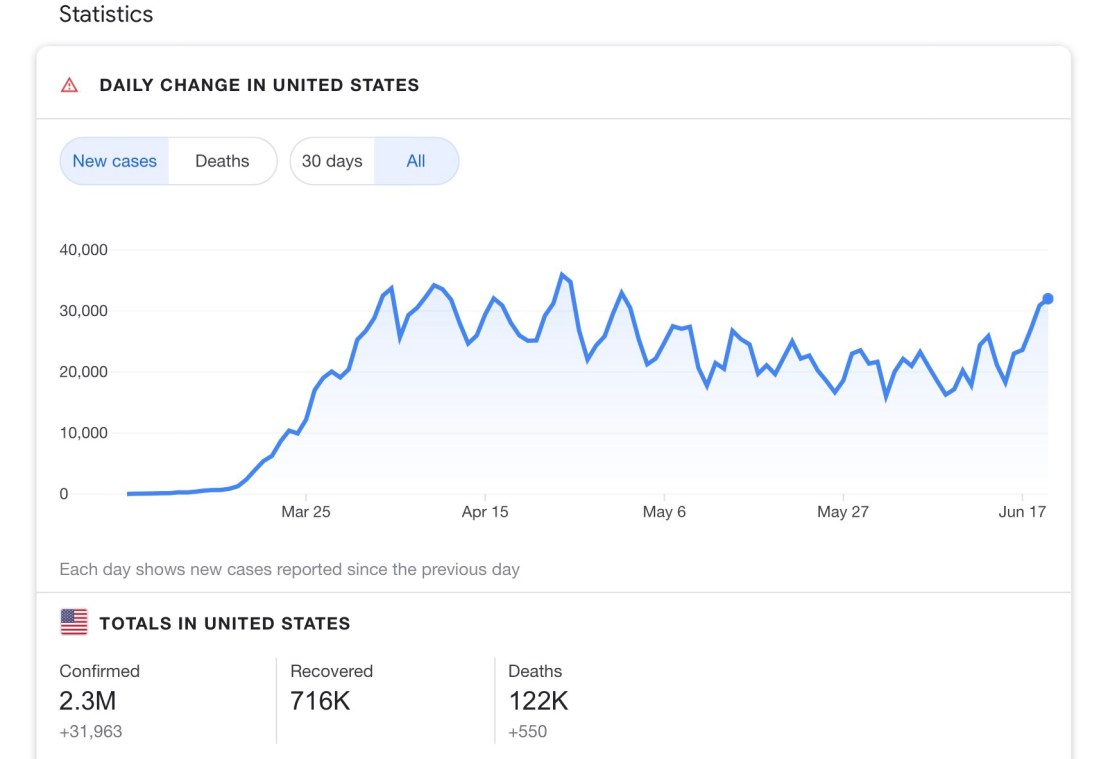Click the May 6 x-axis label
Image resolution: width=1108 pixels, height=759 pixels.
point(664,512)
